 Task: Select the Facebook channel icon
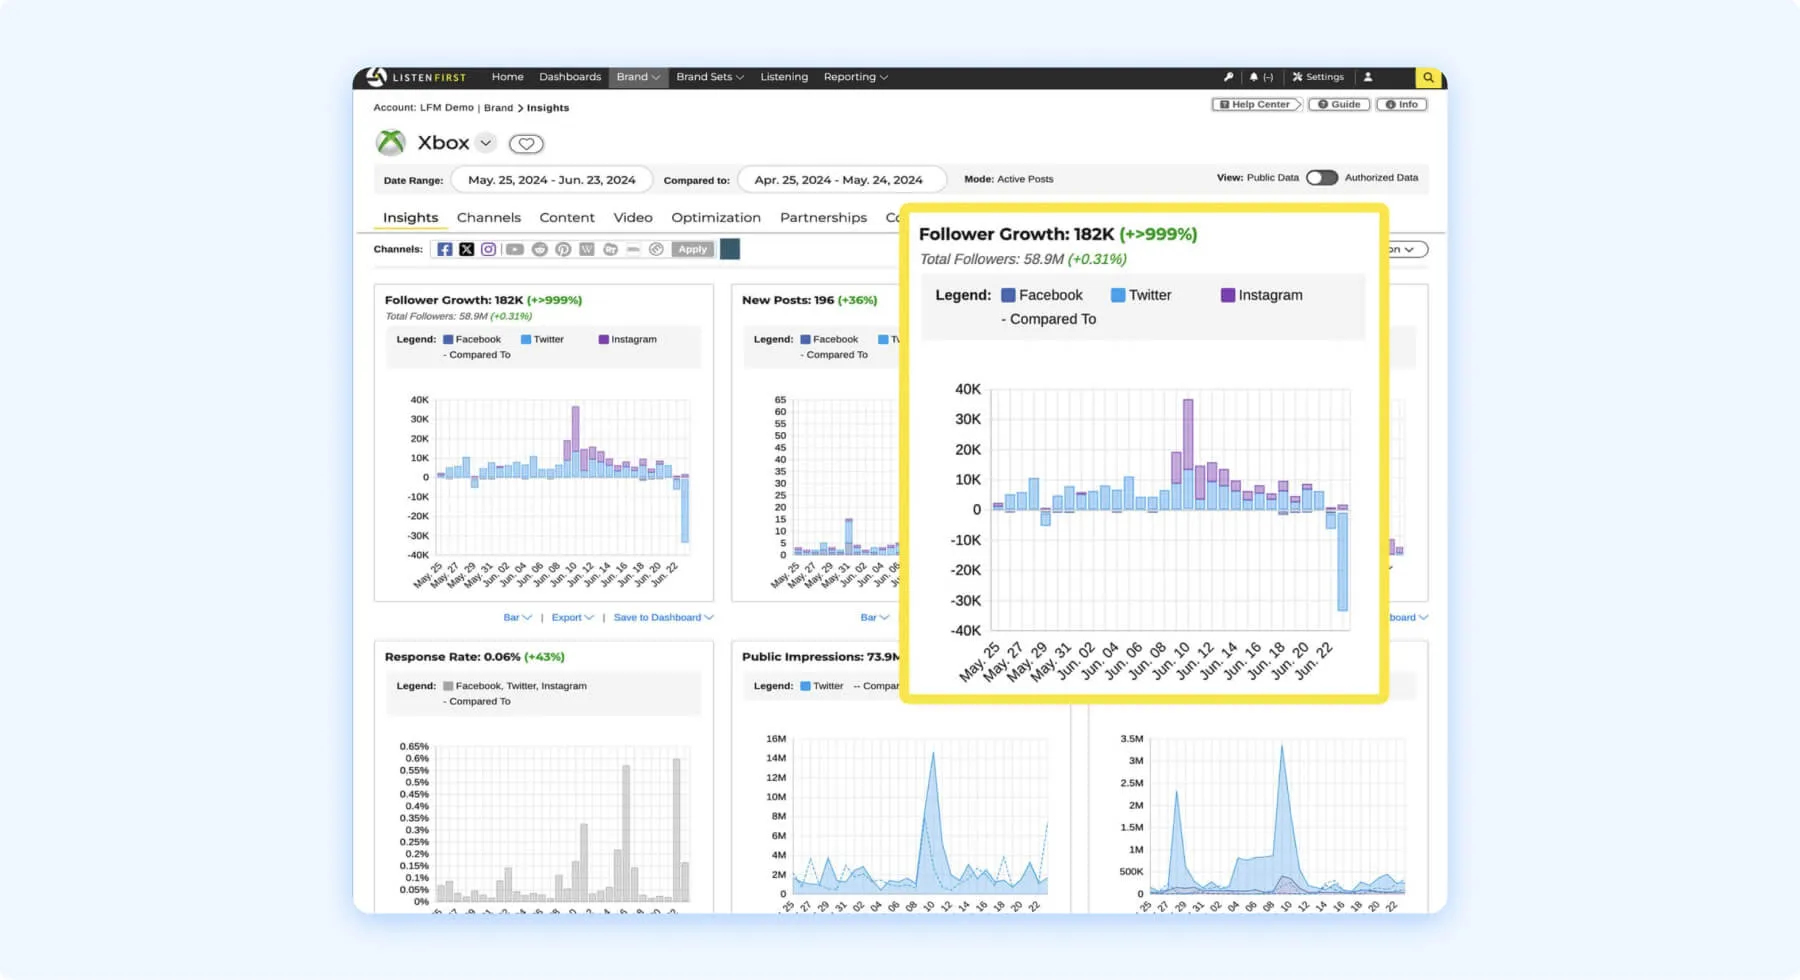click(x=445, y=249)
